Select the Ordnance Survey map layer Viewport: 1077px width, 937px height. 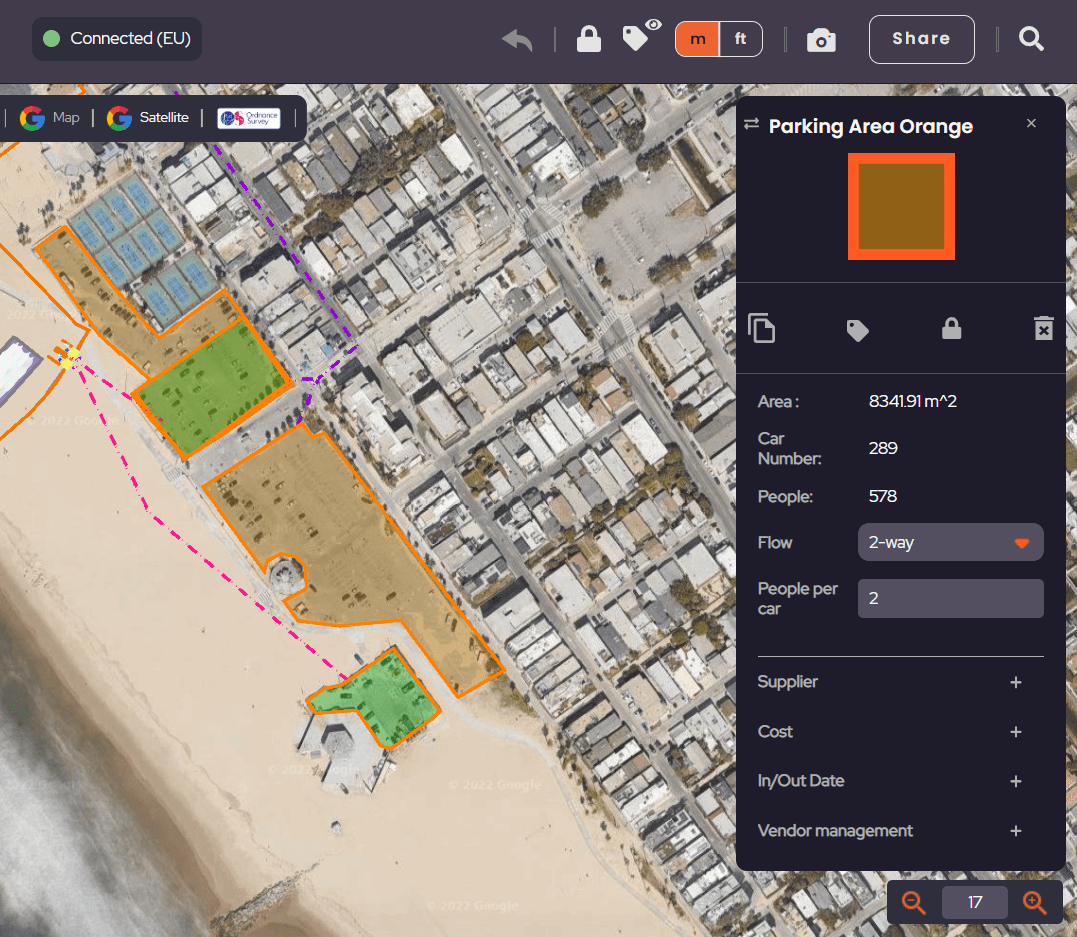click(247, 117)
